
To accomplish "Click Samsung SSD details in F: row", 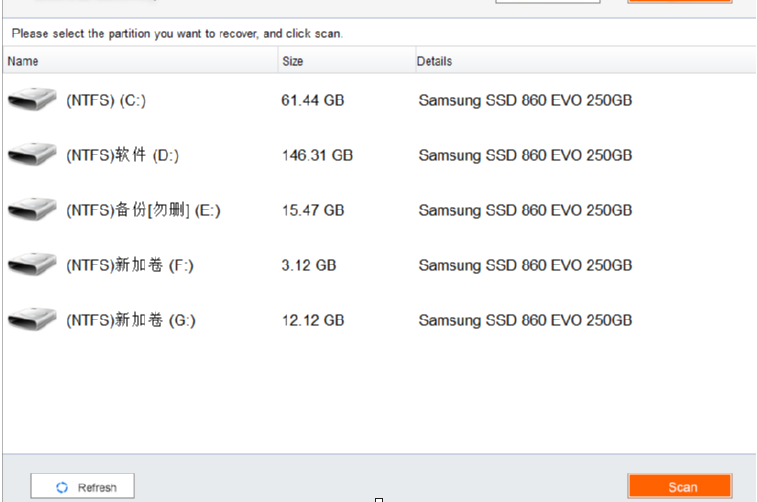I will tap(525, 265).
